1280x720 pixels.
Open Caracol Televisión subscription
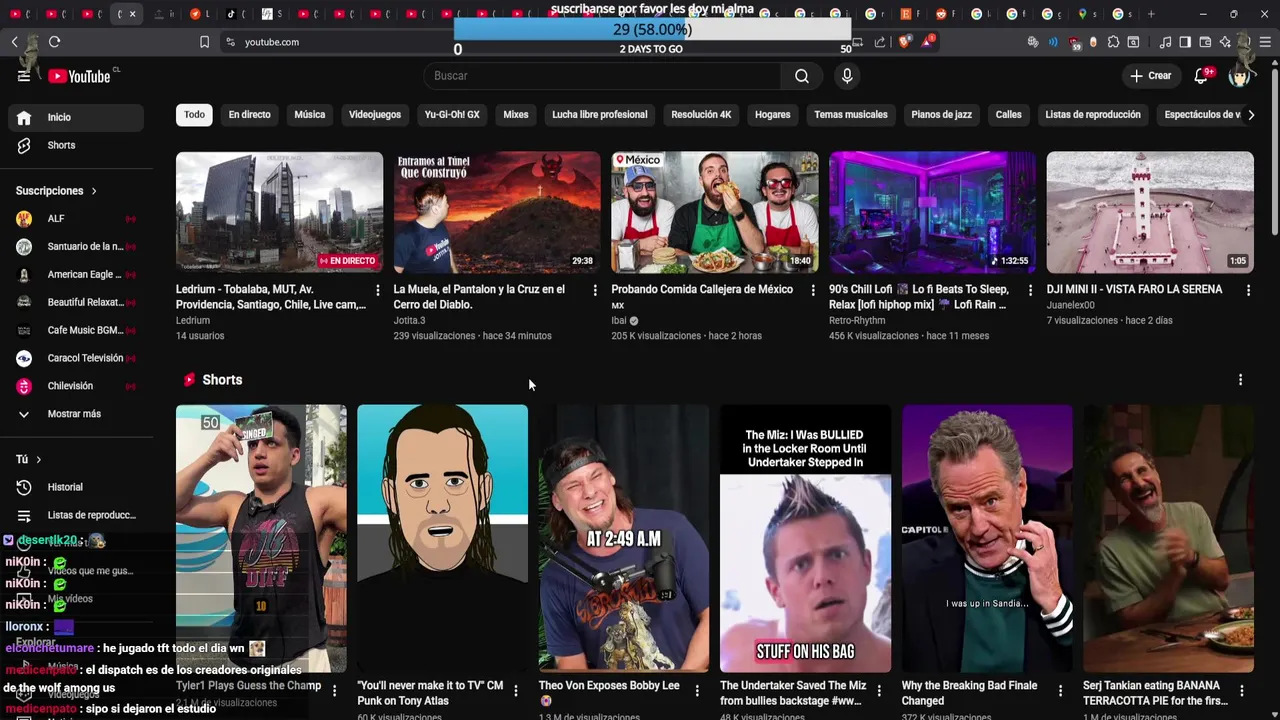pyautogui.click(x=75, y=358)
